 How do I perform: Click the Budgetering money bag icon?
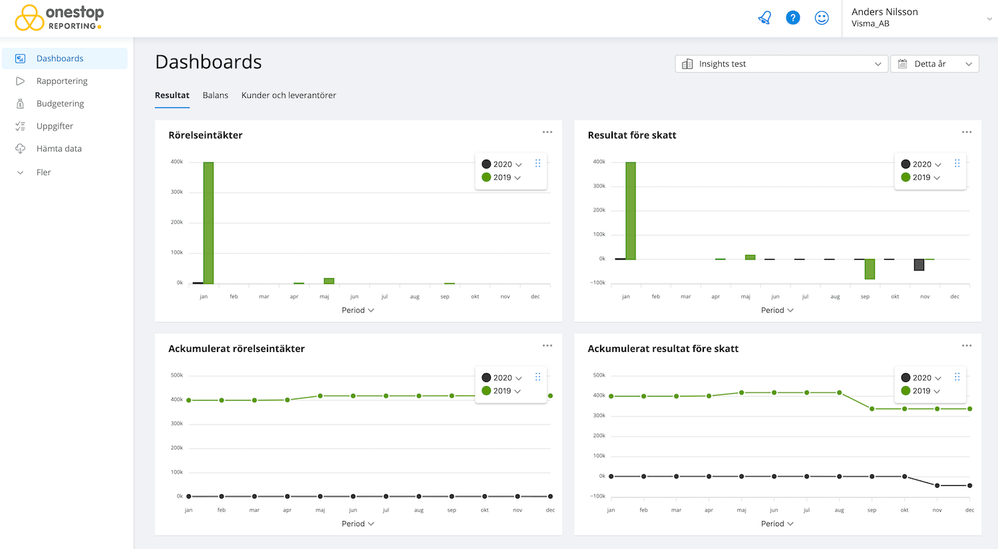(20, 104)
